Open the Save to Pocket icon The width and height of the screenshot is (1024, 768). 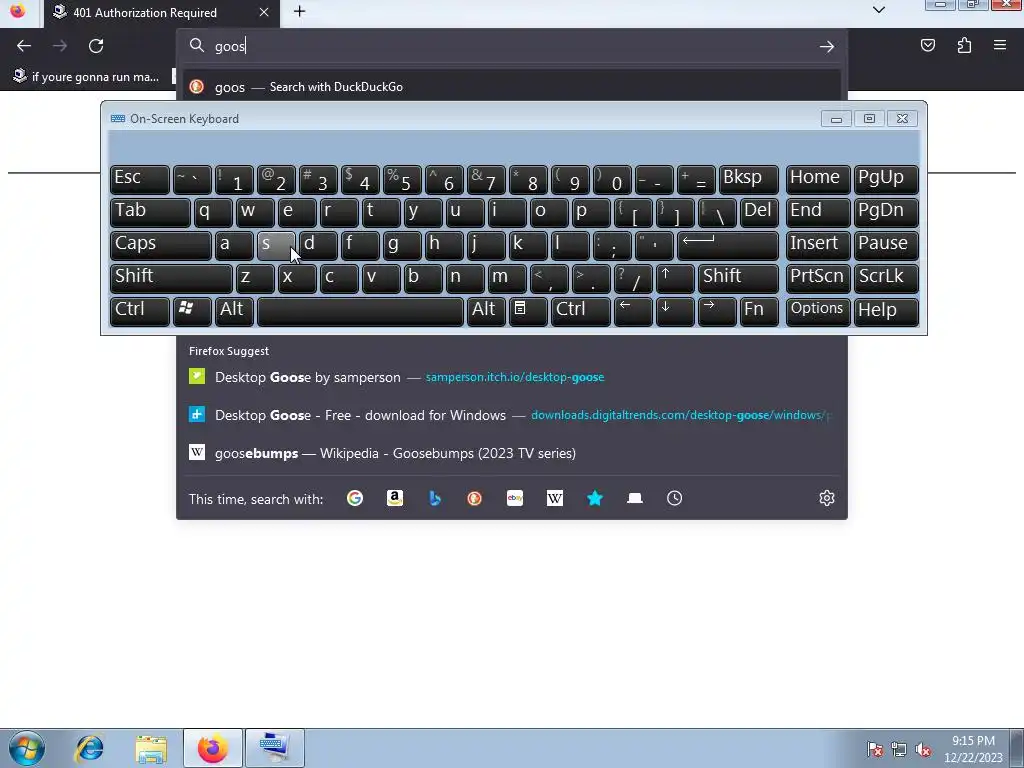(x=928, y=46)
